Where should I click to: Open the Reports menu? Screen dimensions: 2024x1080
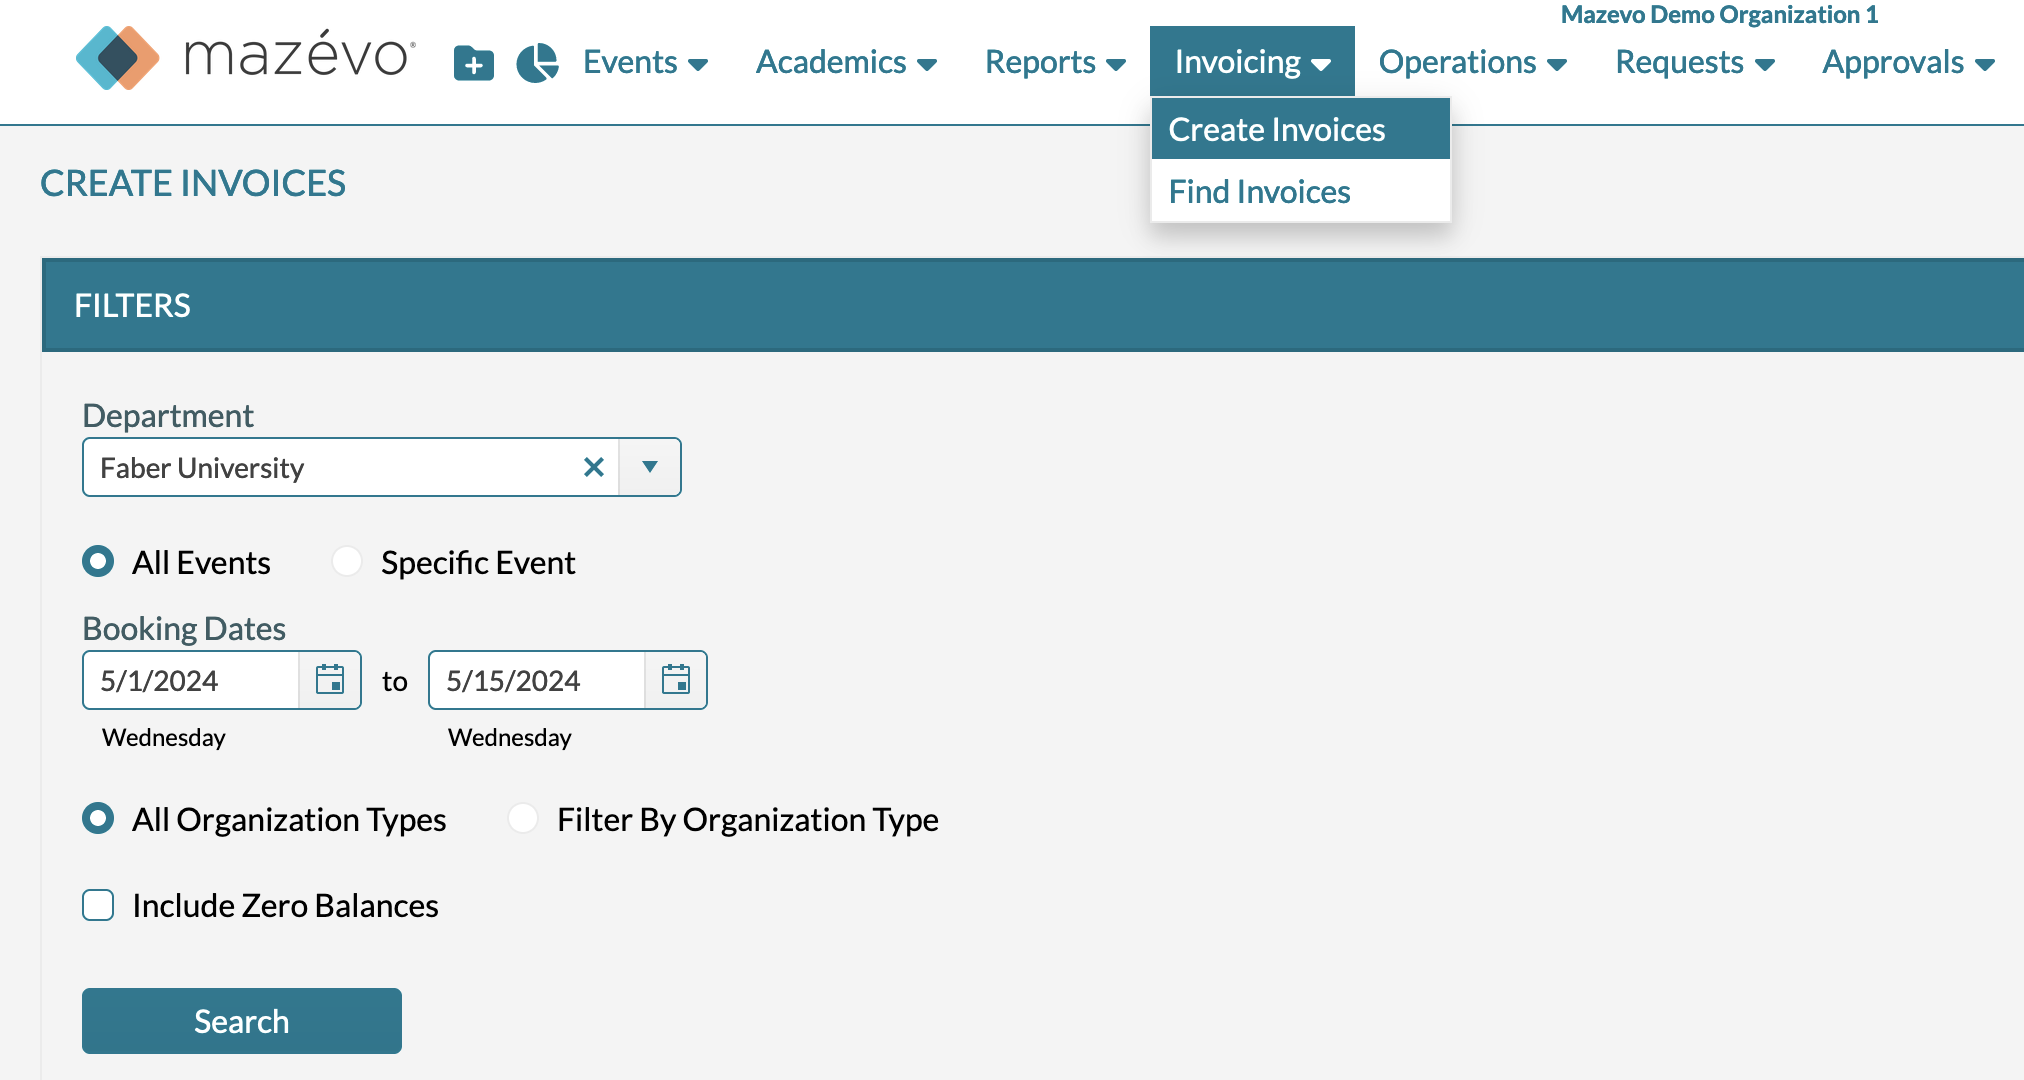[x=1052, y=62]
